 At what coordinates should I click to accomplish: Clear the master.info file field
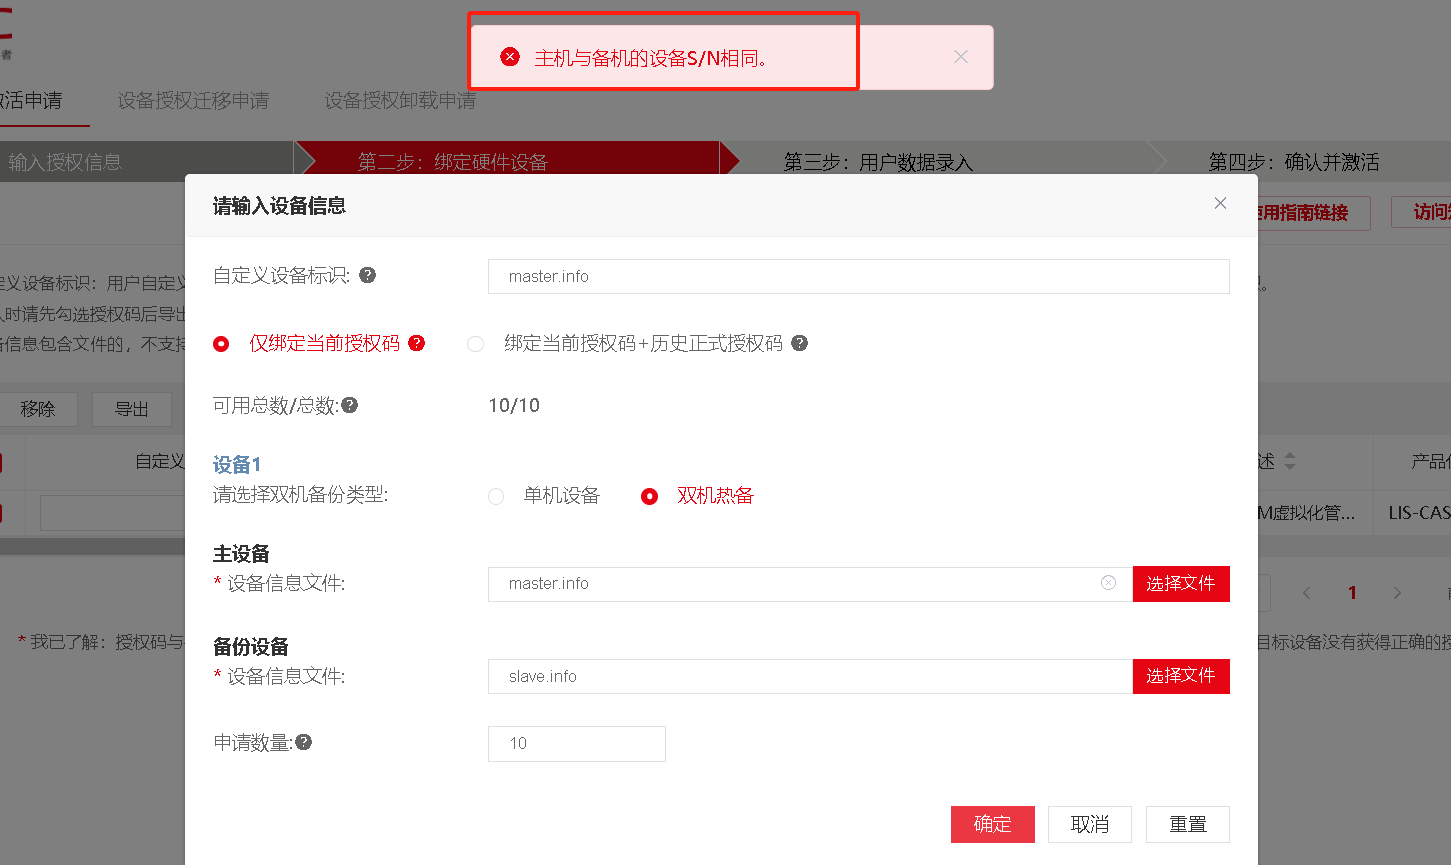pos(1108,583)
